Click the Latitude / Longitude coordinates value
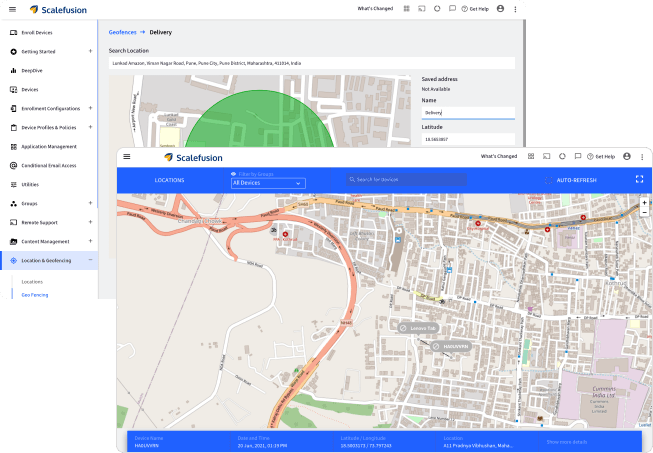This screenshot has width=653, height=453. (x=366, y=446)
